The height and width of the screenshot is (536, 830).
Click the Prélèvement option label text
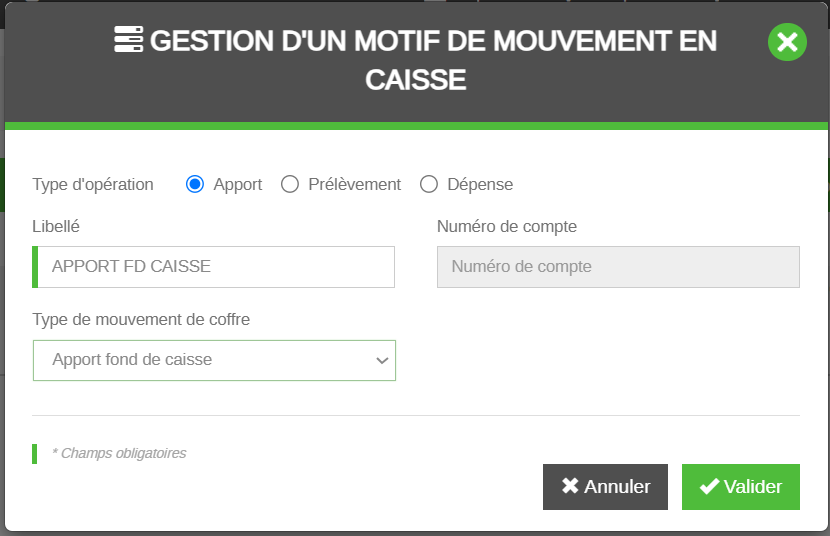pyautogui.click(x=354, y=184)
